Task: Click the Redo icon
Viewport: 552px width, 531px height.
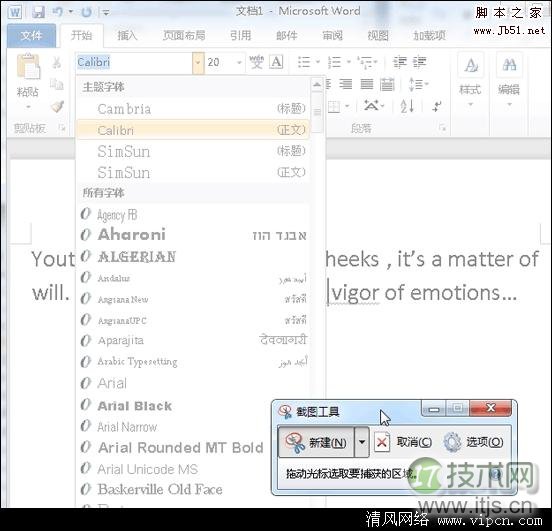Action: [x=87, y=12]
